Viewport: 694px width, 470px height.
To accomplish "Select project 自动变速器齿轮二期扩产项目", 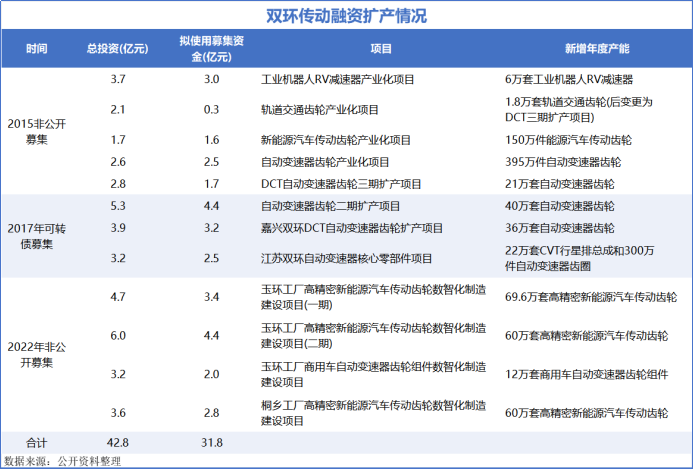I will [330, 206].
